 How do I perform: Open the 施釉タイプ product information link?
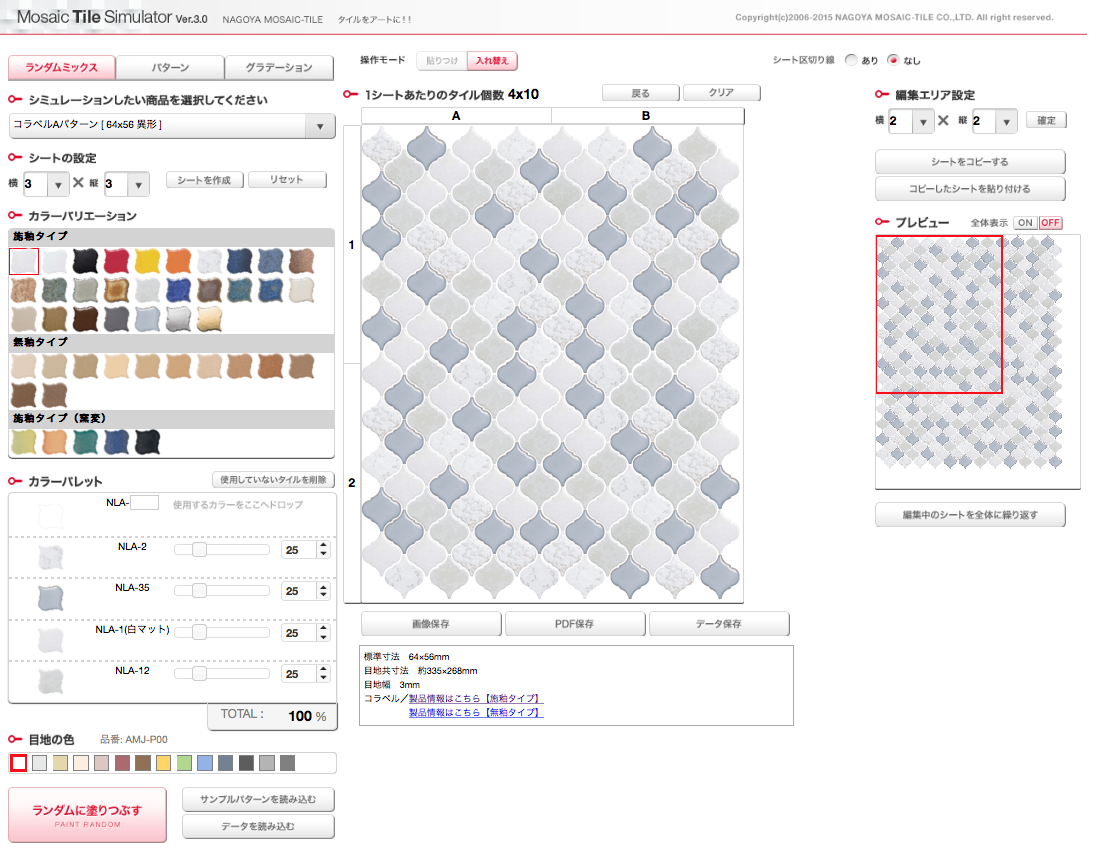(475, 698)
